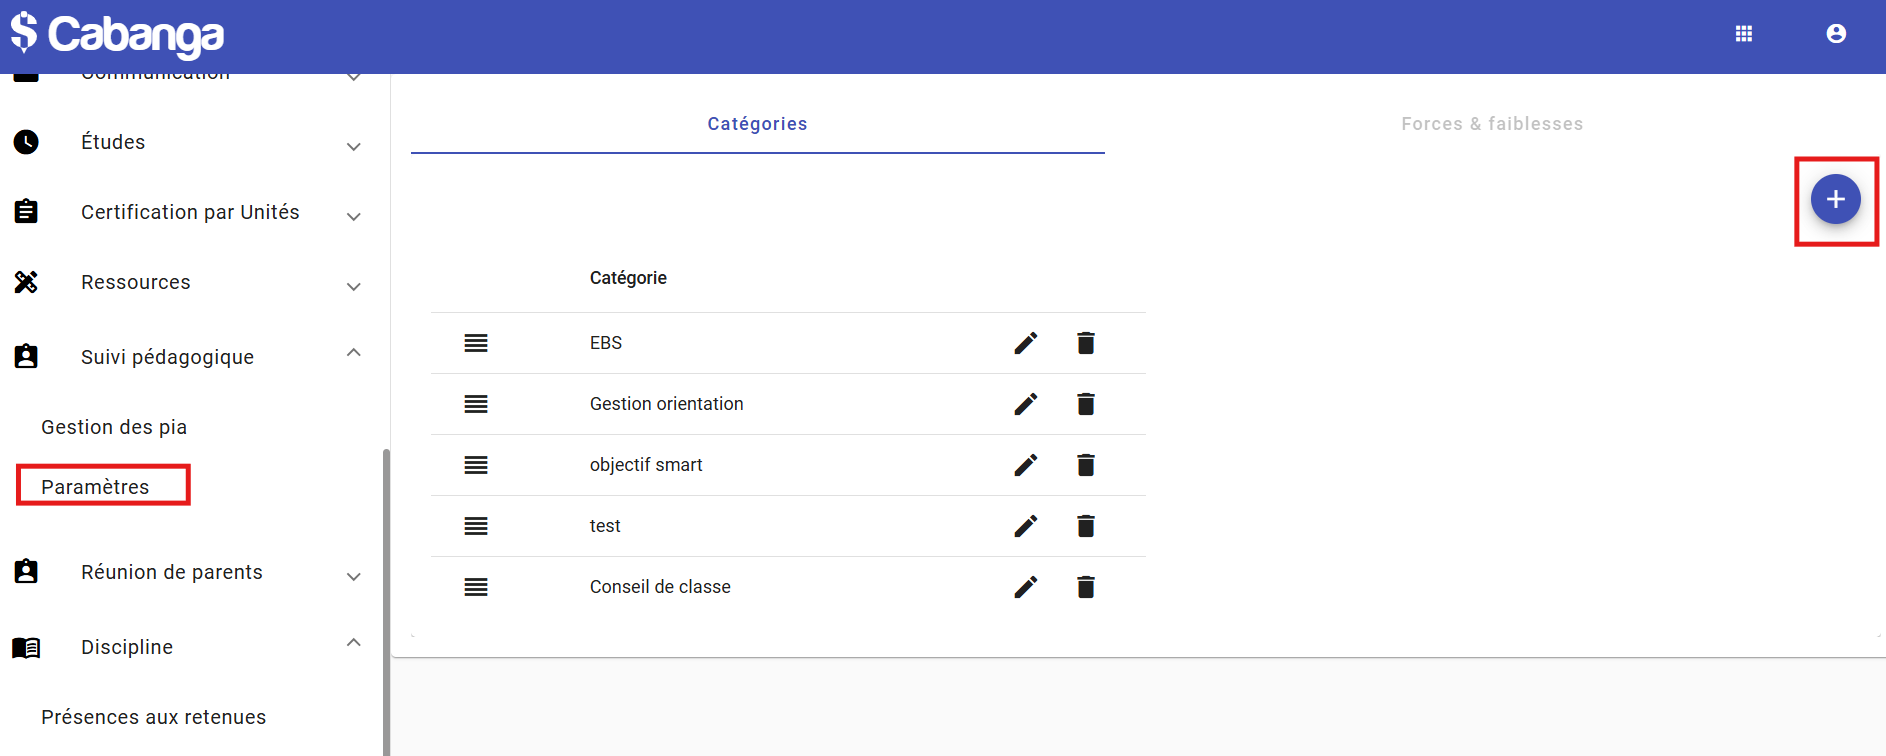This screenshot has width=1886, height=756.
Task: Edit the test category
Action: pos(1026,526)
